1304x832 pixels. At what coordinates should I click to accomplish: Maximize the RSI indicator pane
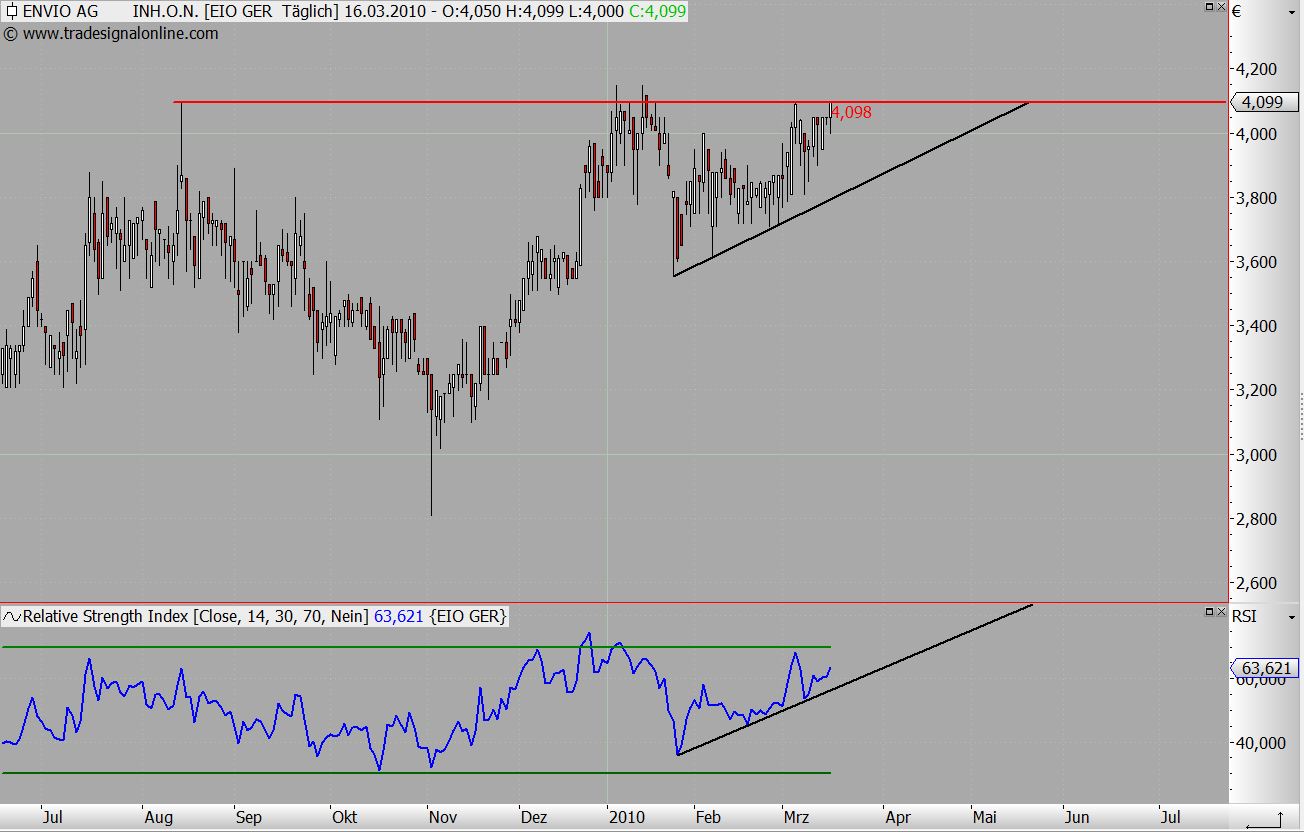(x=1209, y=610)
